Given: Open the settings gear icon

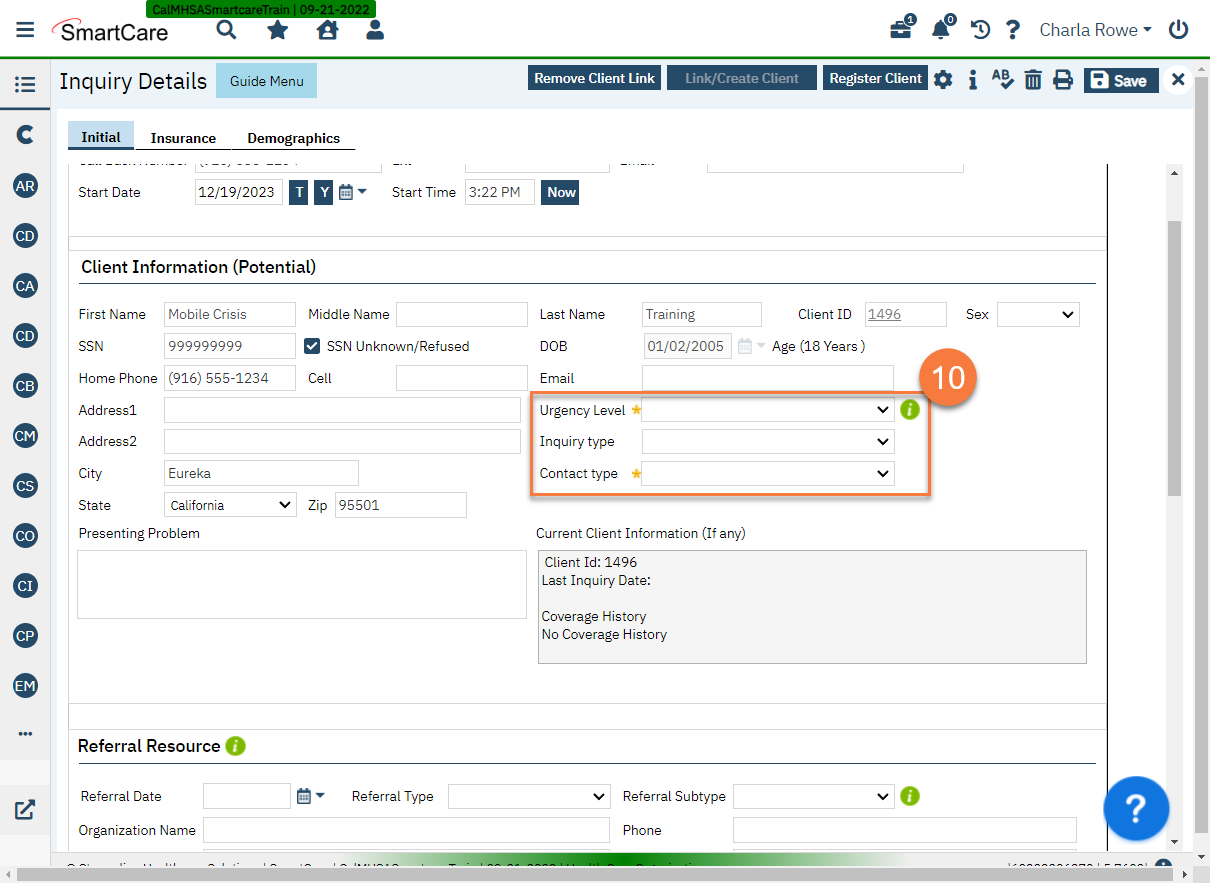Looking at the screenshot, I should (x=943, y=80).
